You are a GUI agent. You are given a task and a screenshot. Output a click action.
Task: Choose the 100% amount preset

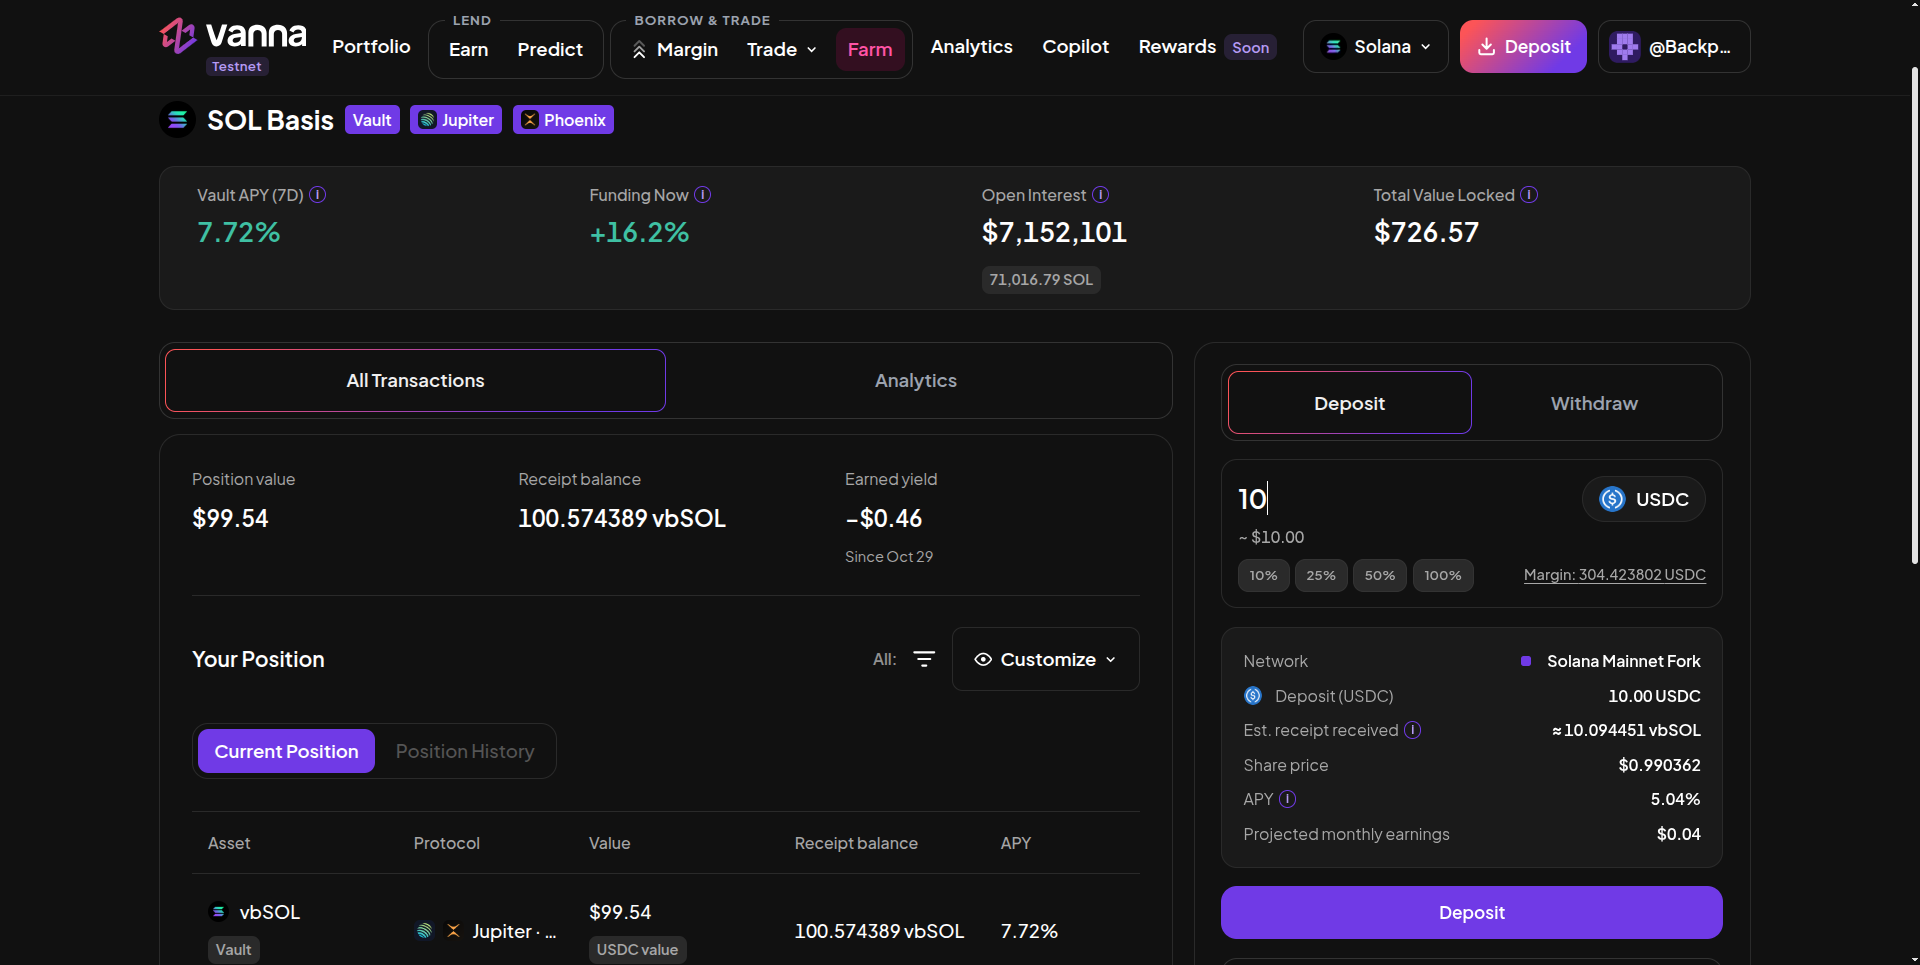[1443, 575]
